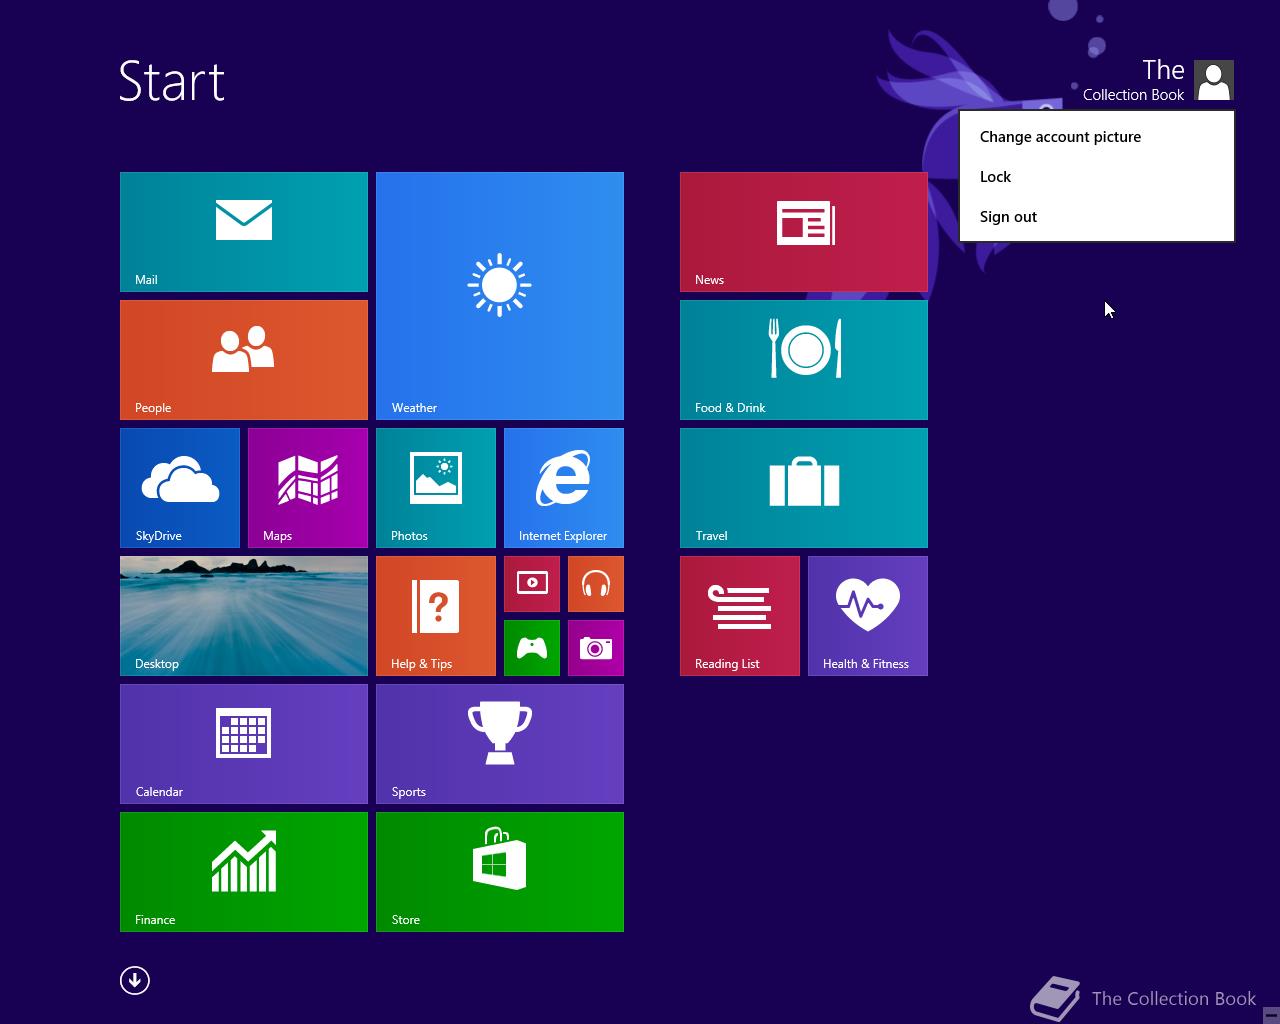1280x1024 pixels.
Task: Open the Photos tile
Action: point(436,488)
